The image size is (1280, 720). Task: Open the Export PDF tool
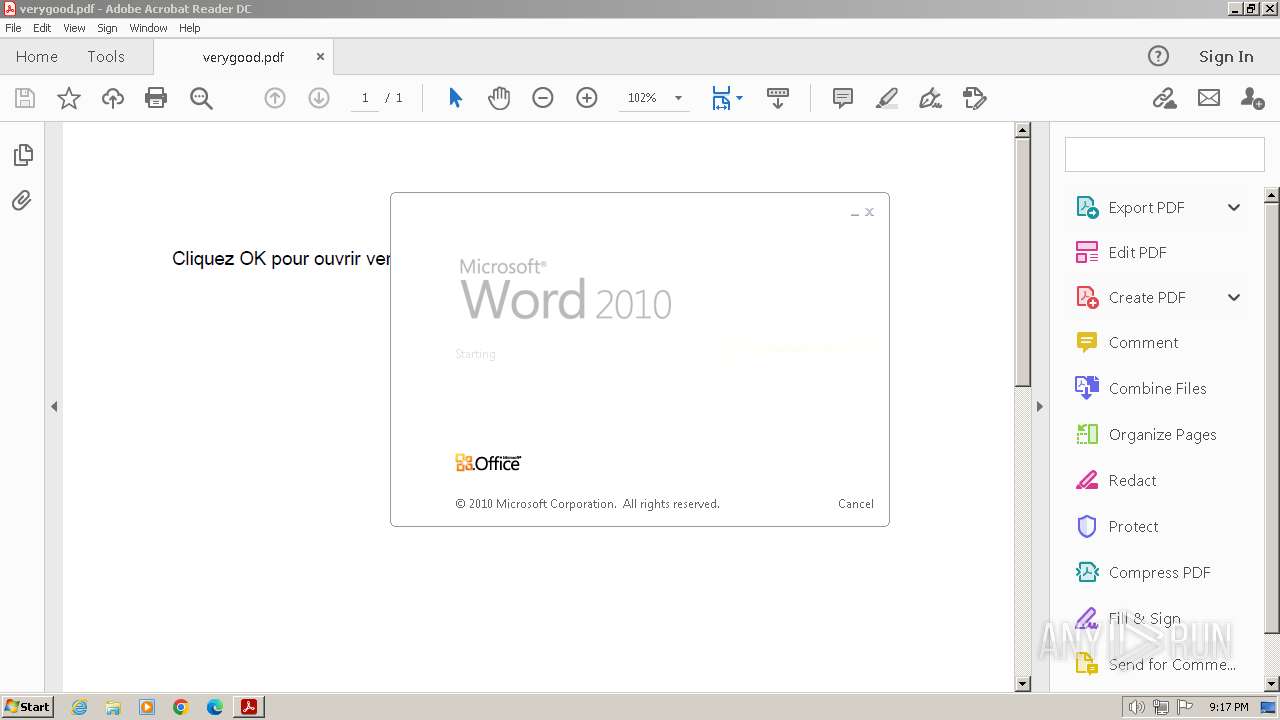(x=1146, y=208)
